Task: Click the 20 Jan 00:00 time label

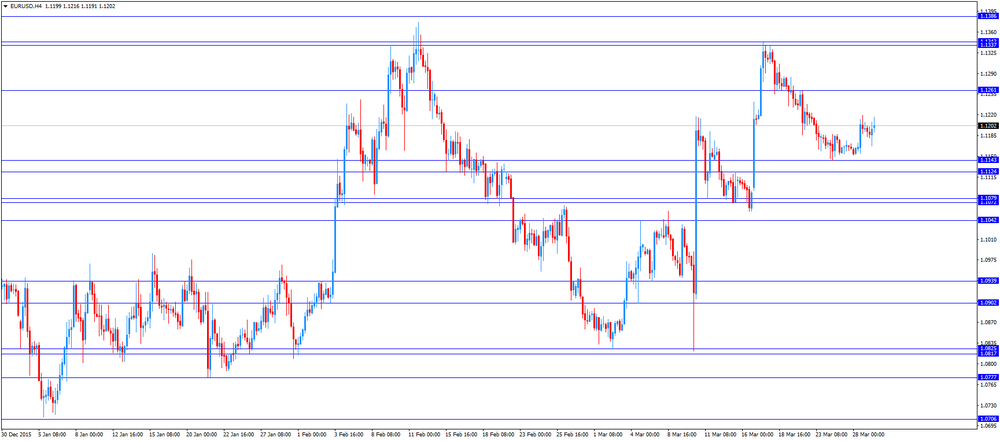Action: pyautogui.click(x=201, y=434)
